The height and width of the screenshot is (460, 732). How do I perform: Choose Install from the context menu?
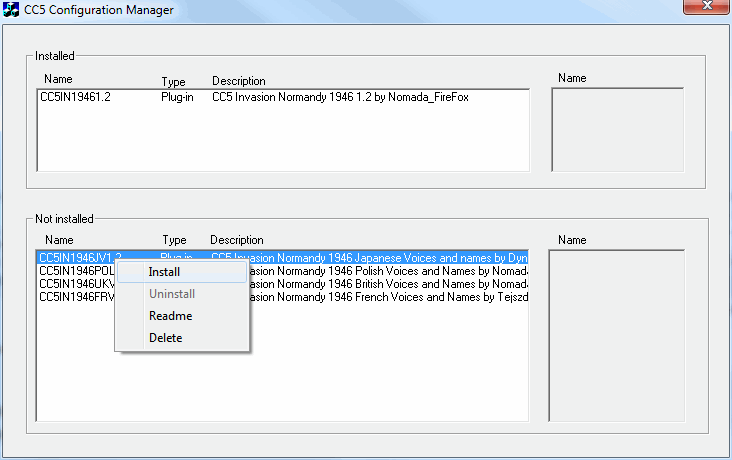pos(164,272)
